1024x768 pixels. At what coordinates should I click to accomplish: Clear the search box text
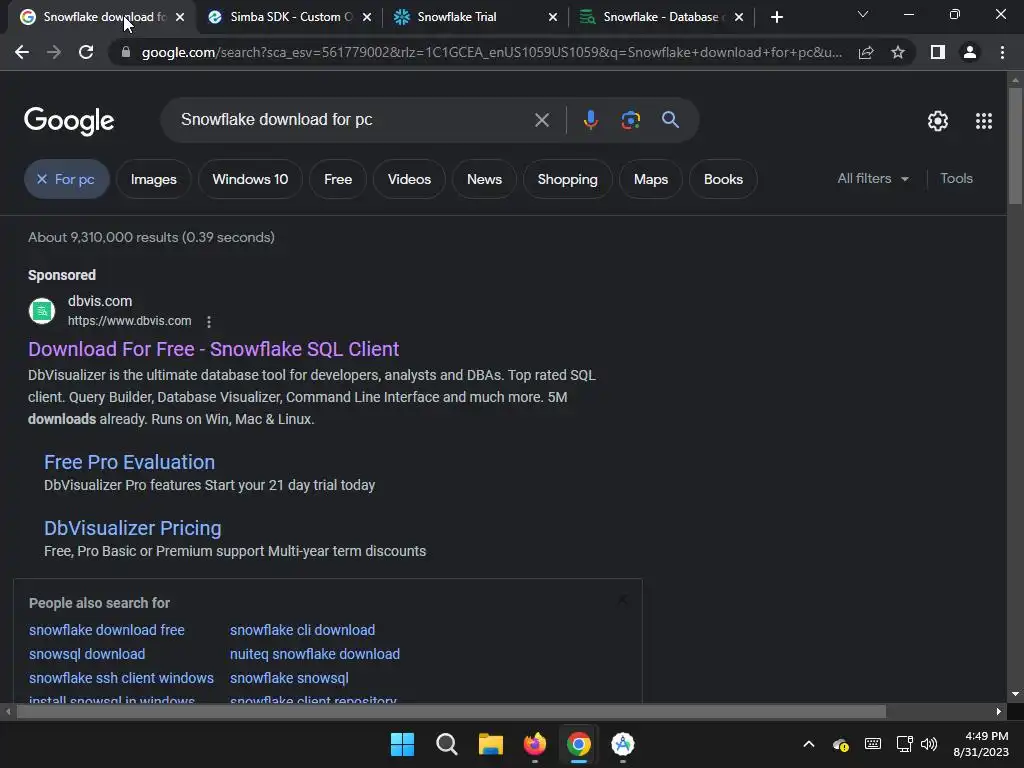[x=541, y=120]
